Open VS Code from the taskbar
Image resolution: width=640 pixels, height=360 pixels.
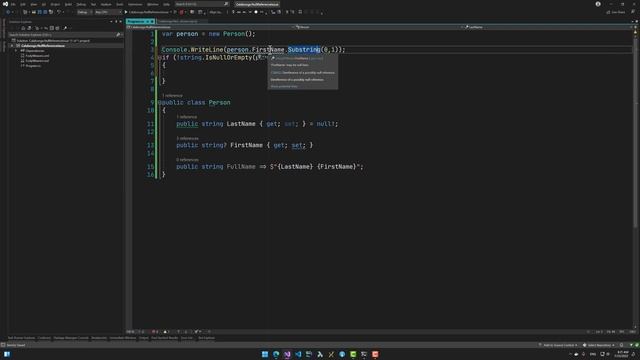tap(298, 354)
